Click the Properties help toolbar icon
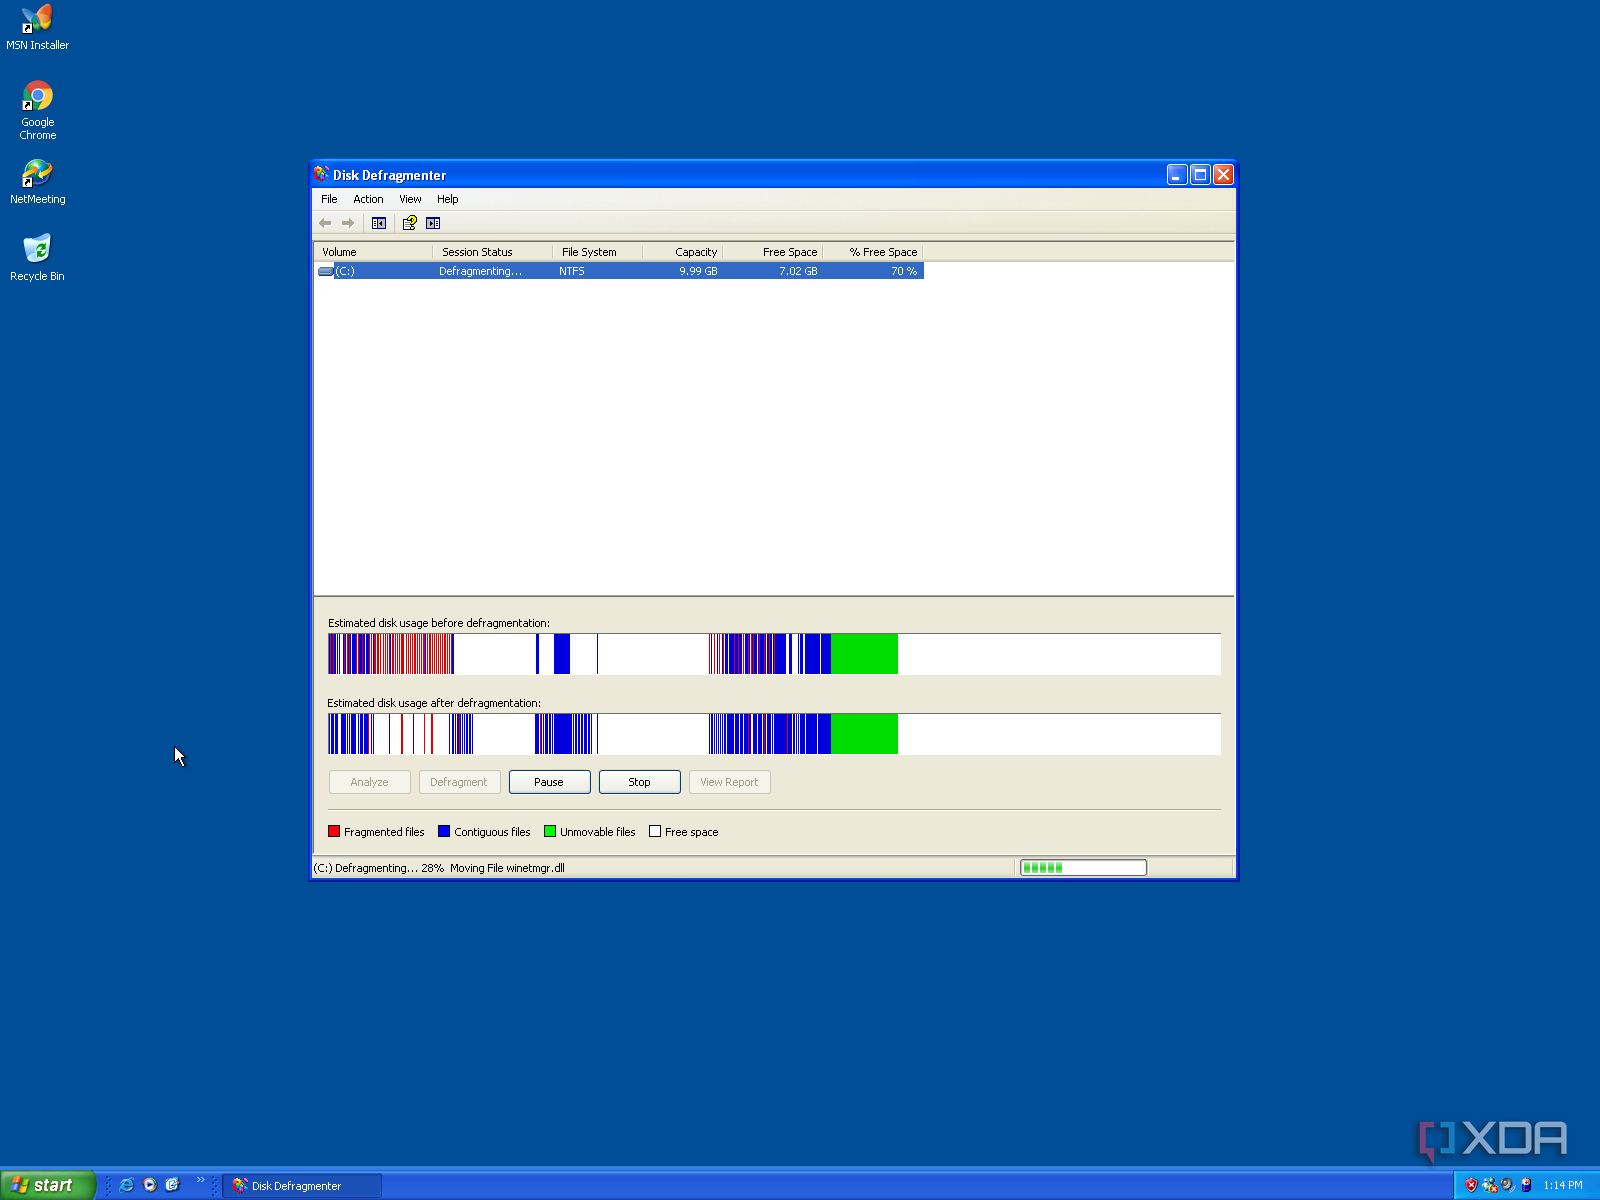This screenshot has height=1200, width=1600. (x=409, y=223)
